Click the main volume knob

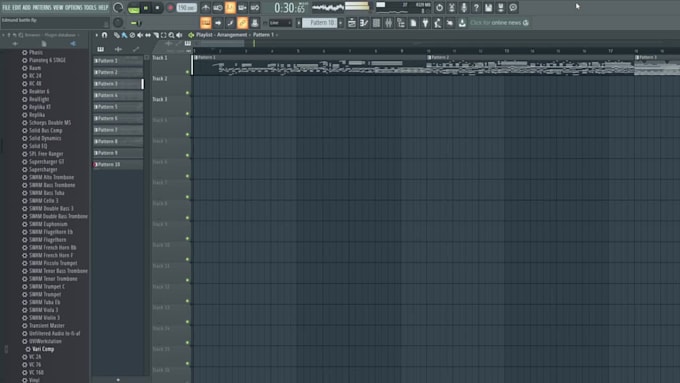(x=118, y=8)
